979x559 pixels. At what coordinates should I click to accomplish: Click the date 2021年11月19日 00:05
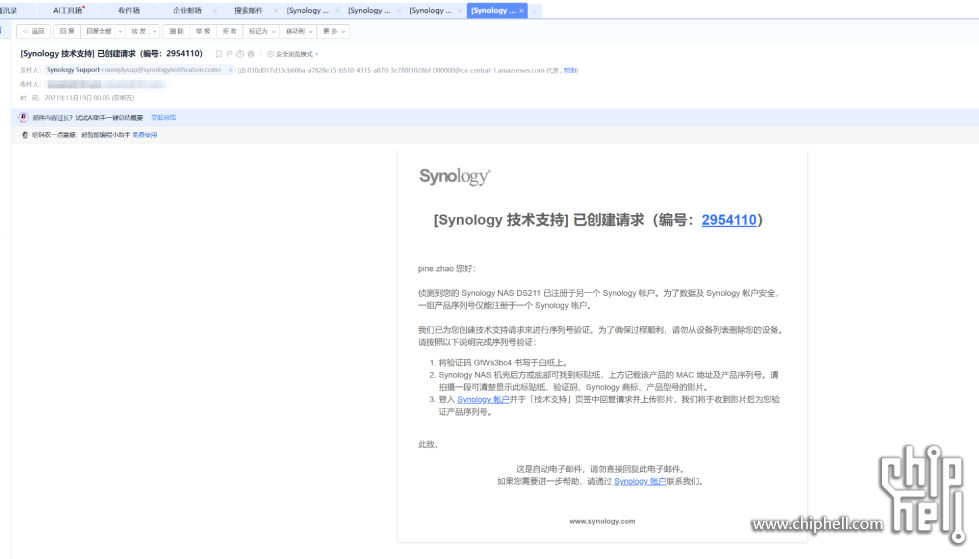tap(89, 98)
